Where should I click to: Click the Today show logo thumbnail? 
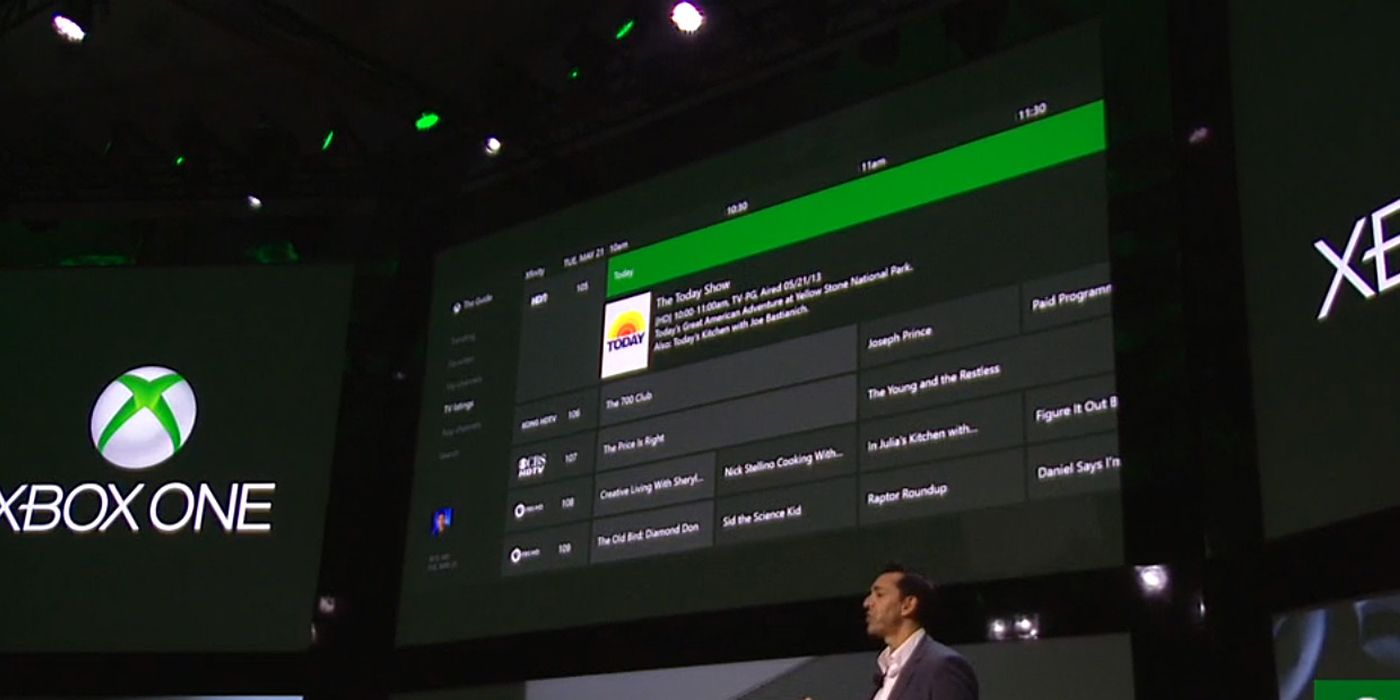[x=626, y=336]
